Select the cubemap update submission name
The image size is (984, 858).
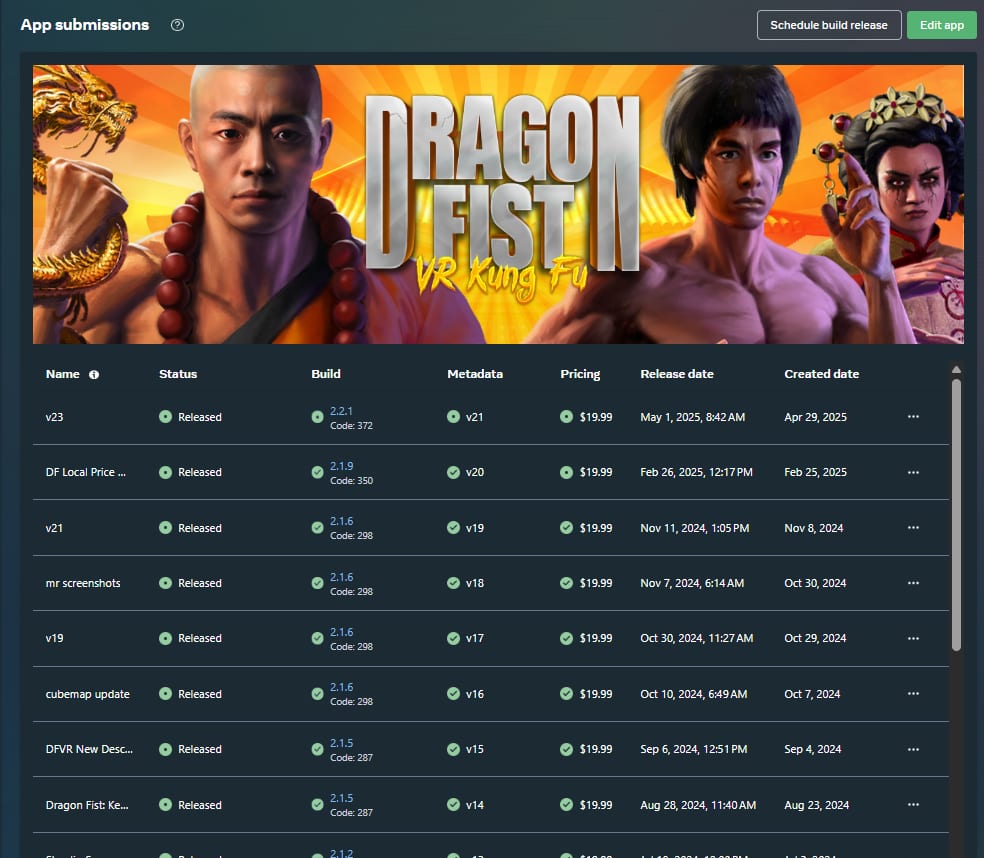pos(88,694)
